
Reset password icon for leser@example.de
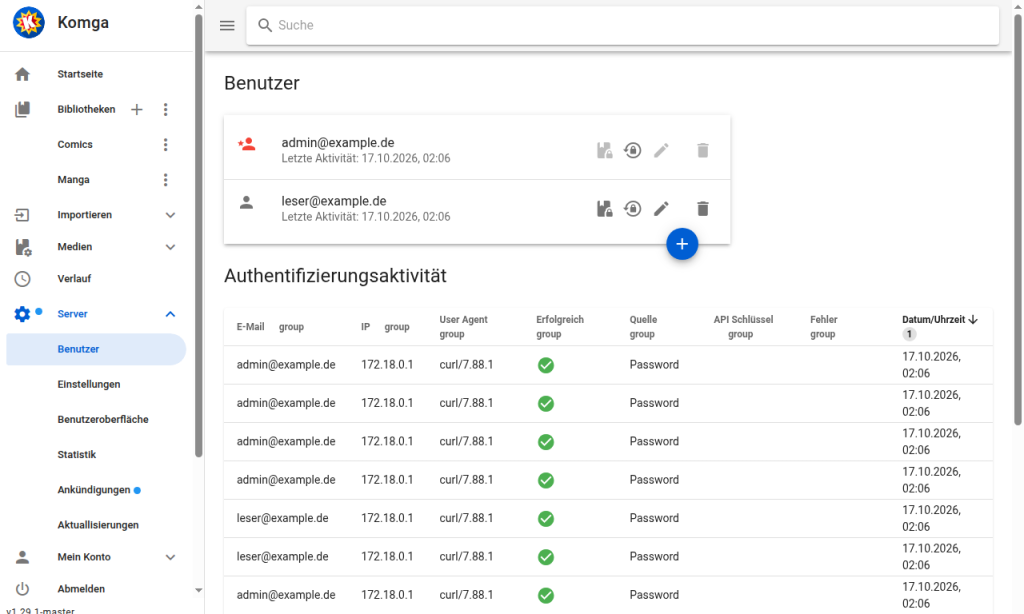[x=632, y=209]
